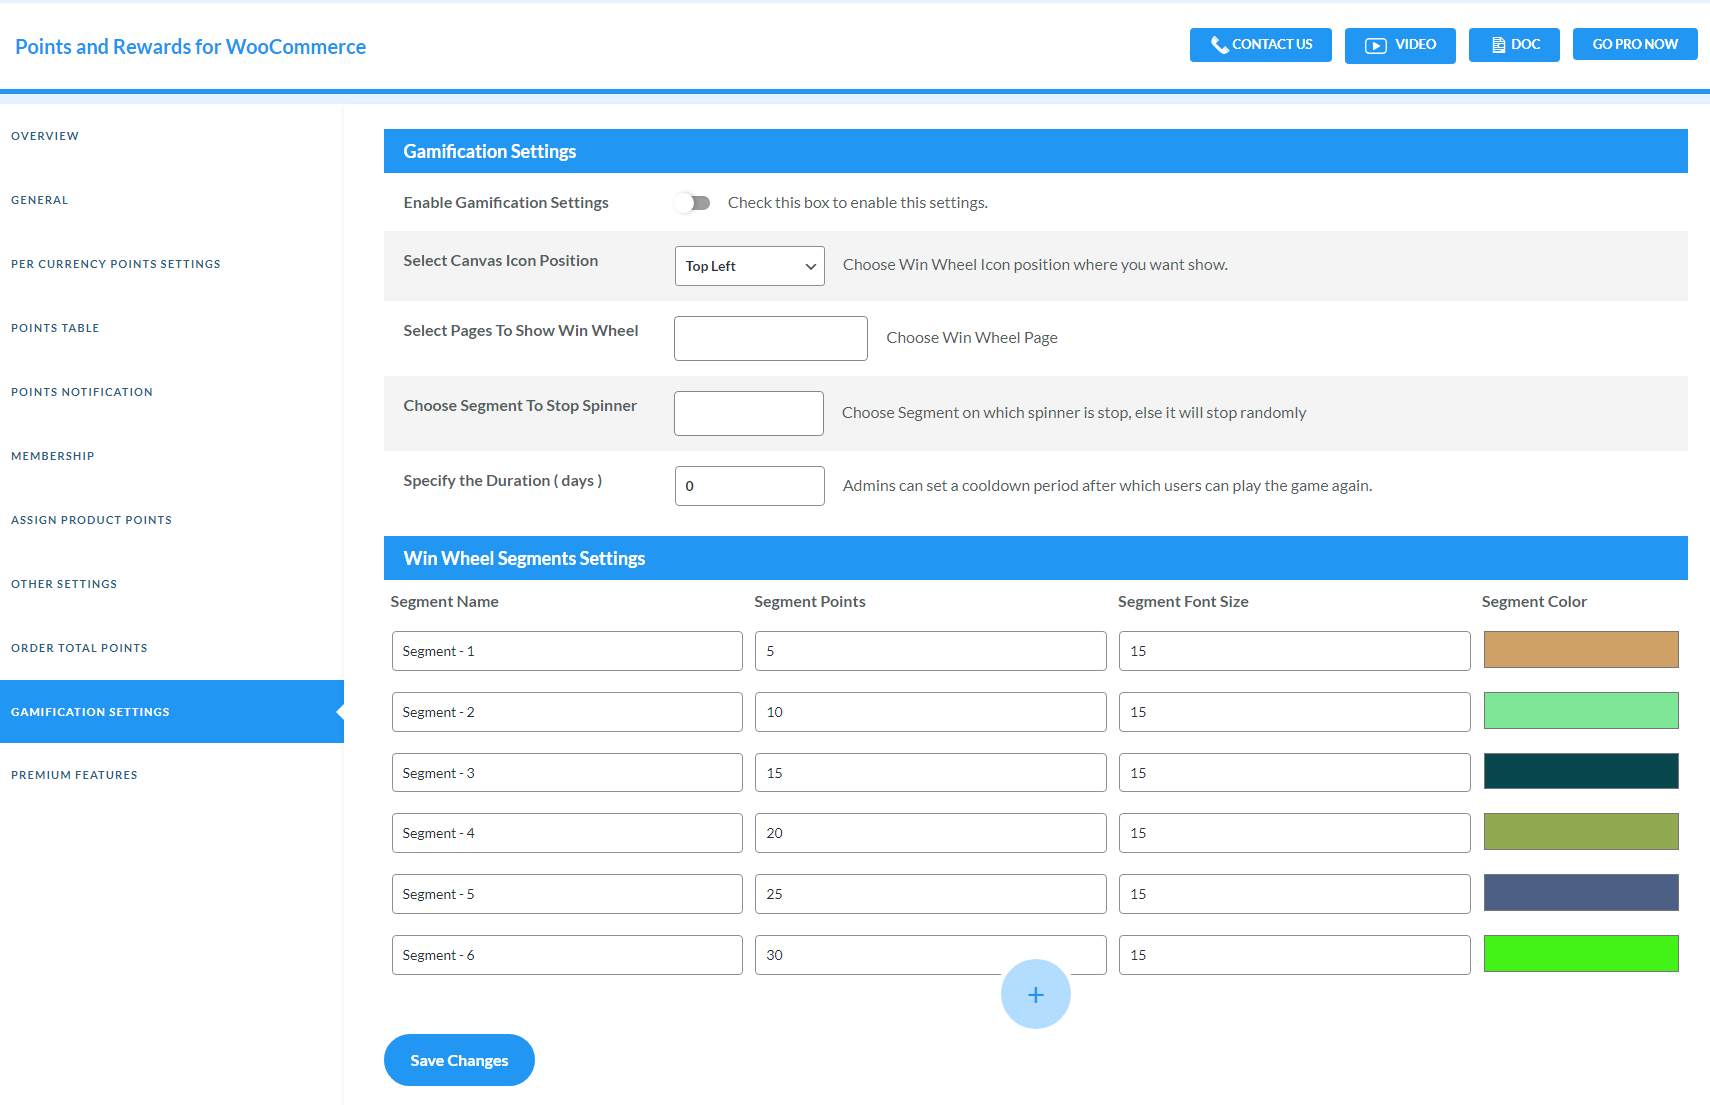The width and height of the screenshot is (1710, 1105).
Task: Open Choose Segment To Stop Spinner field
Action: click(x=749, y=413)
